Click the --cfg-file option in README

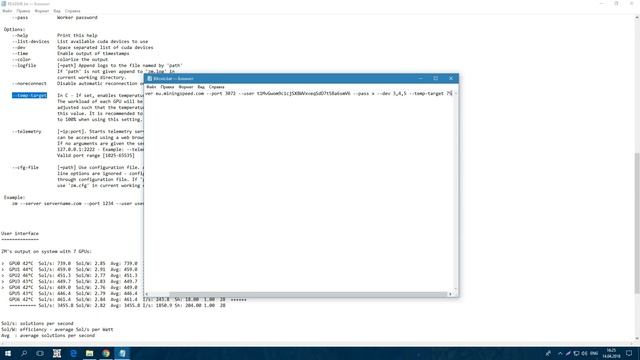[25, 167]
